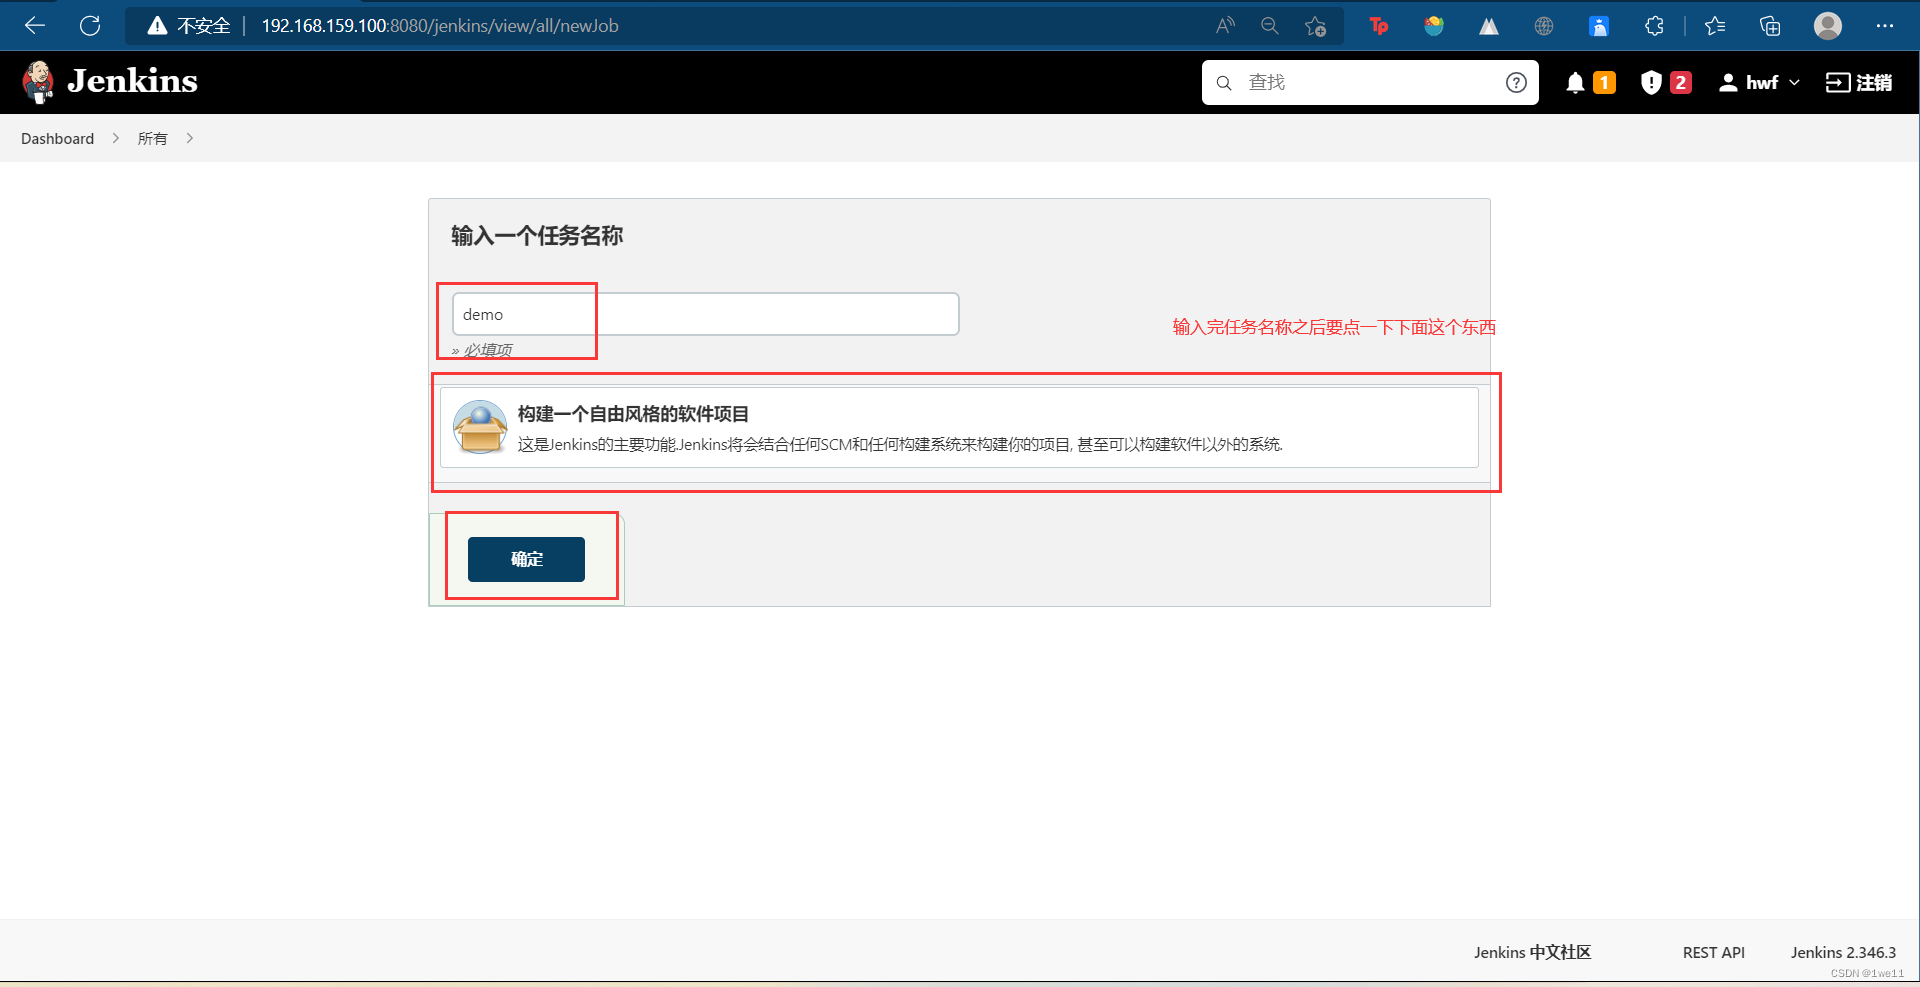Open the security warnings shield icon

coord(1651,83)
